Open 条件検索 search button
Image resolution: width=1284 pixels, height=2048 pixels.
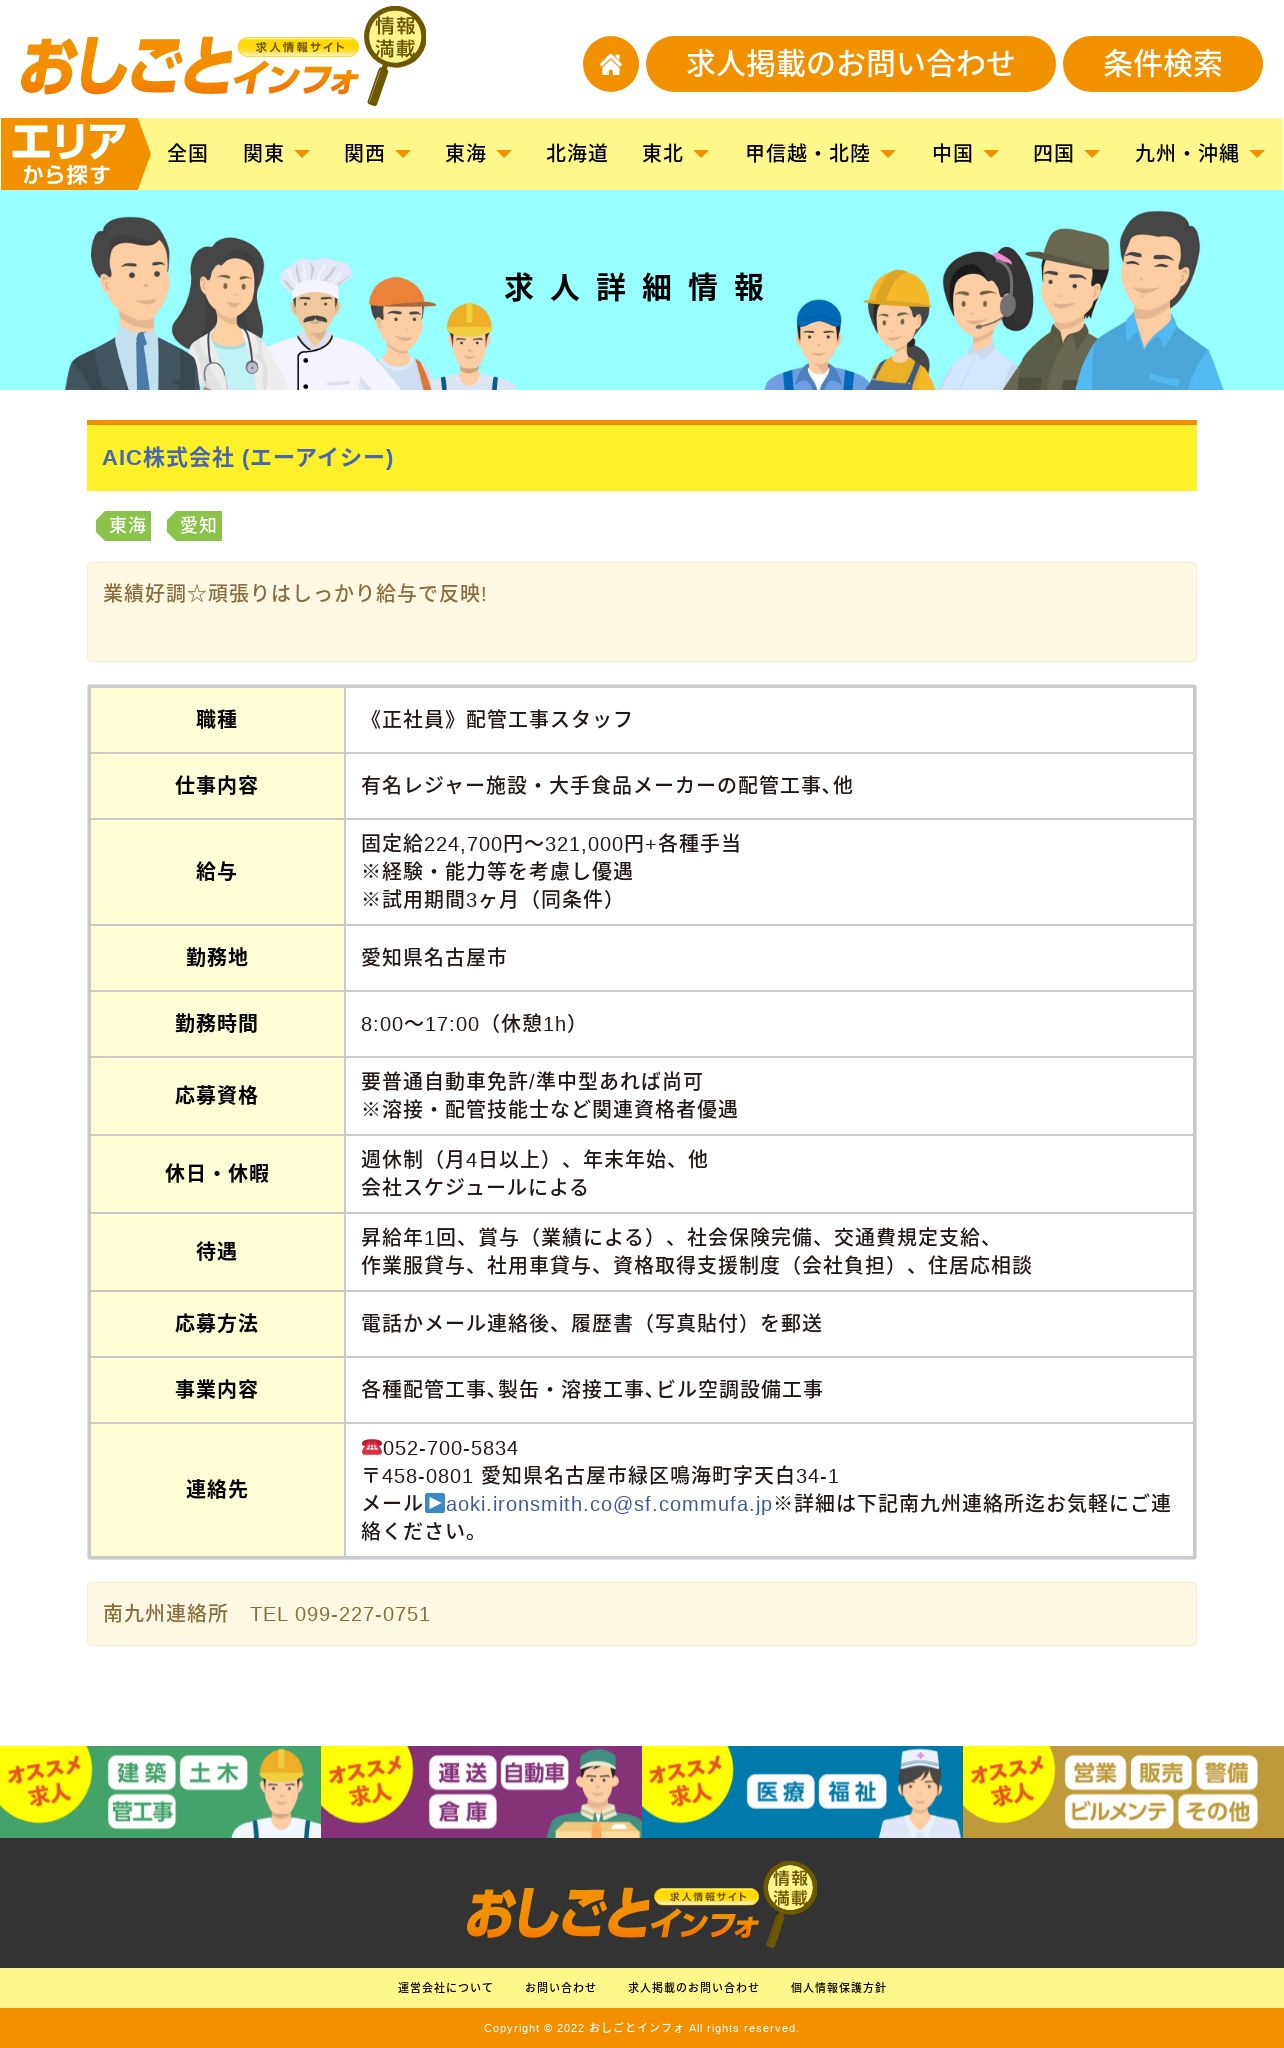(1162, 64)
